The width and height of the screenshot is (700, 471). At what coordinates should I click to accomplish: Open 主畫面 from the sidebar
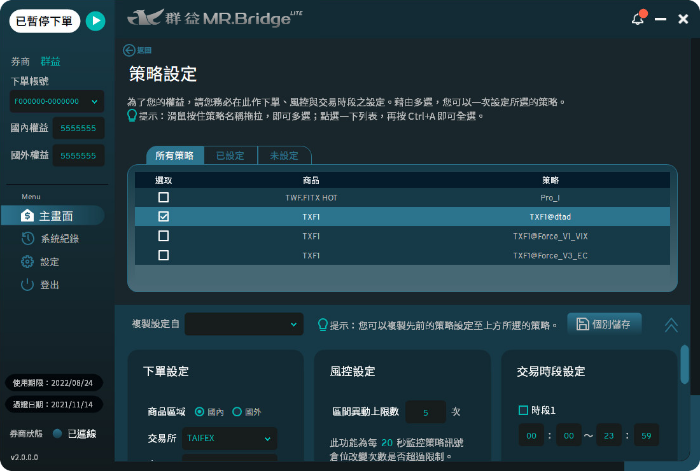pyautogui.click(x=54, y=215)
